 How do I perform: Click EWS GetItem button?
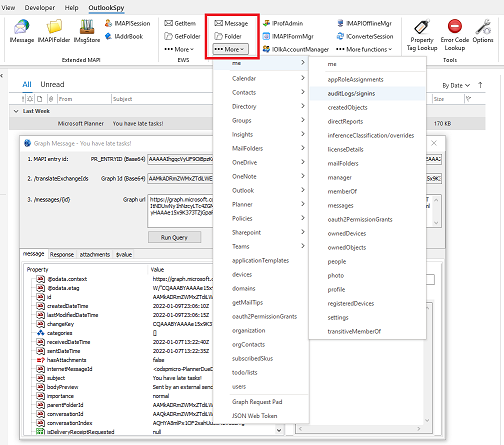click(180, 23)
